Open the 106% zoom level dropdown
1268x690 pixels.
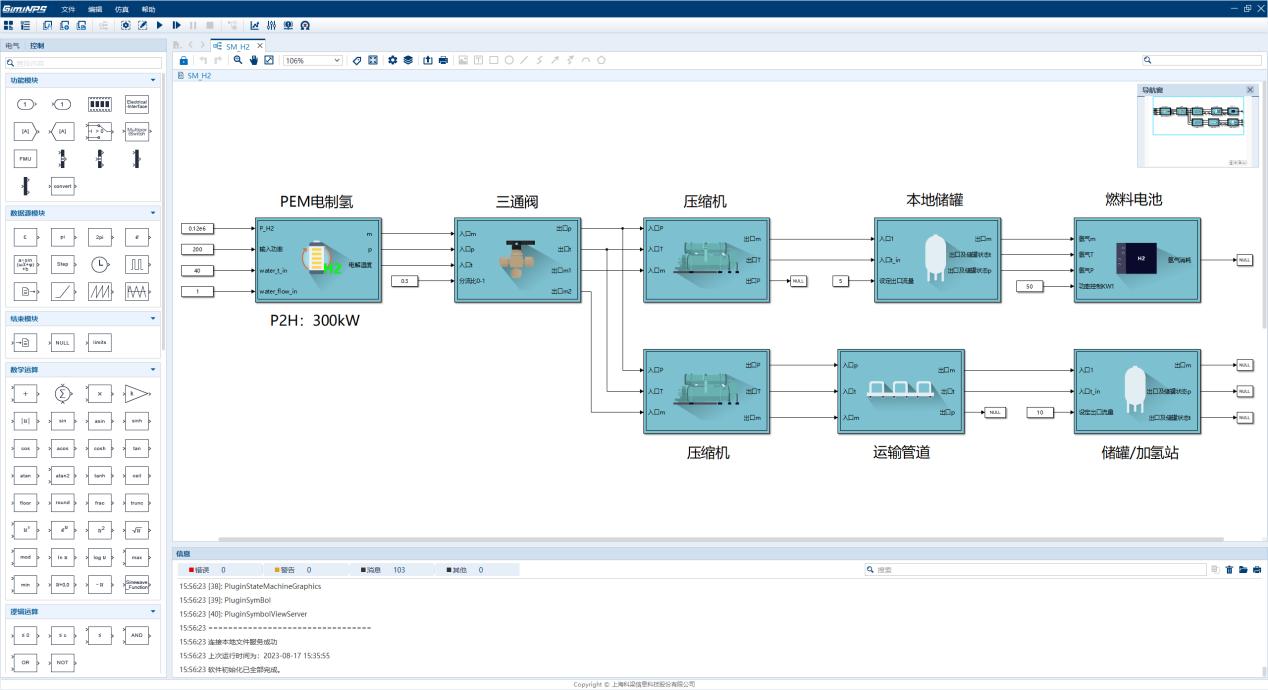313,60
